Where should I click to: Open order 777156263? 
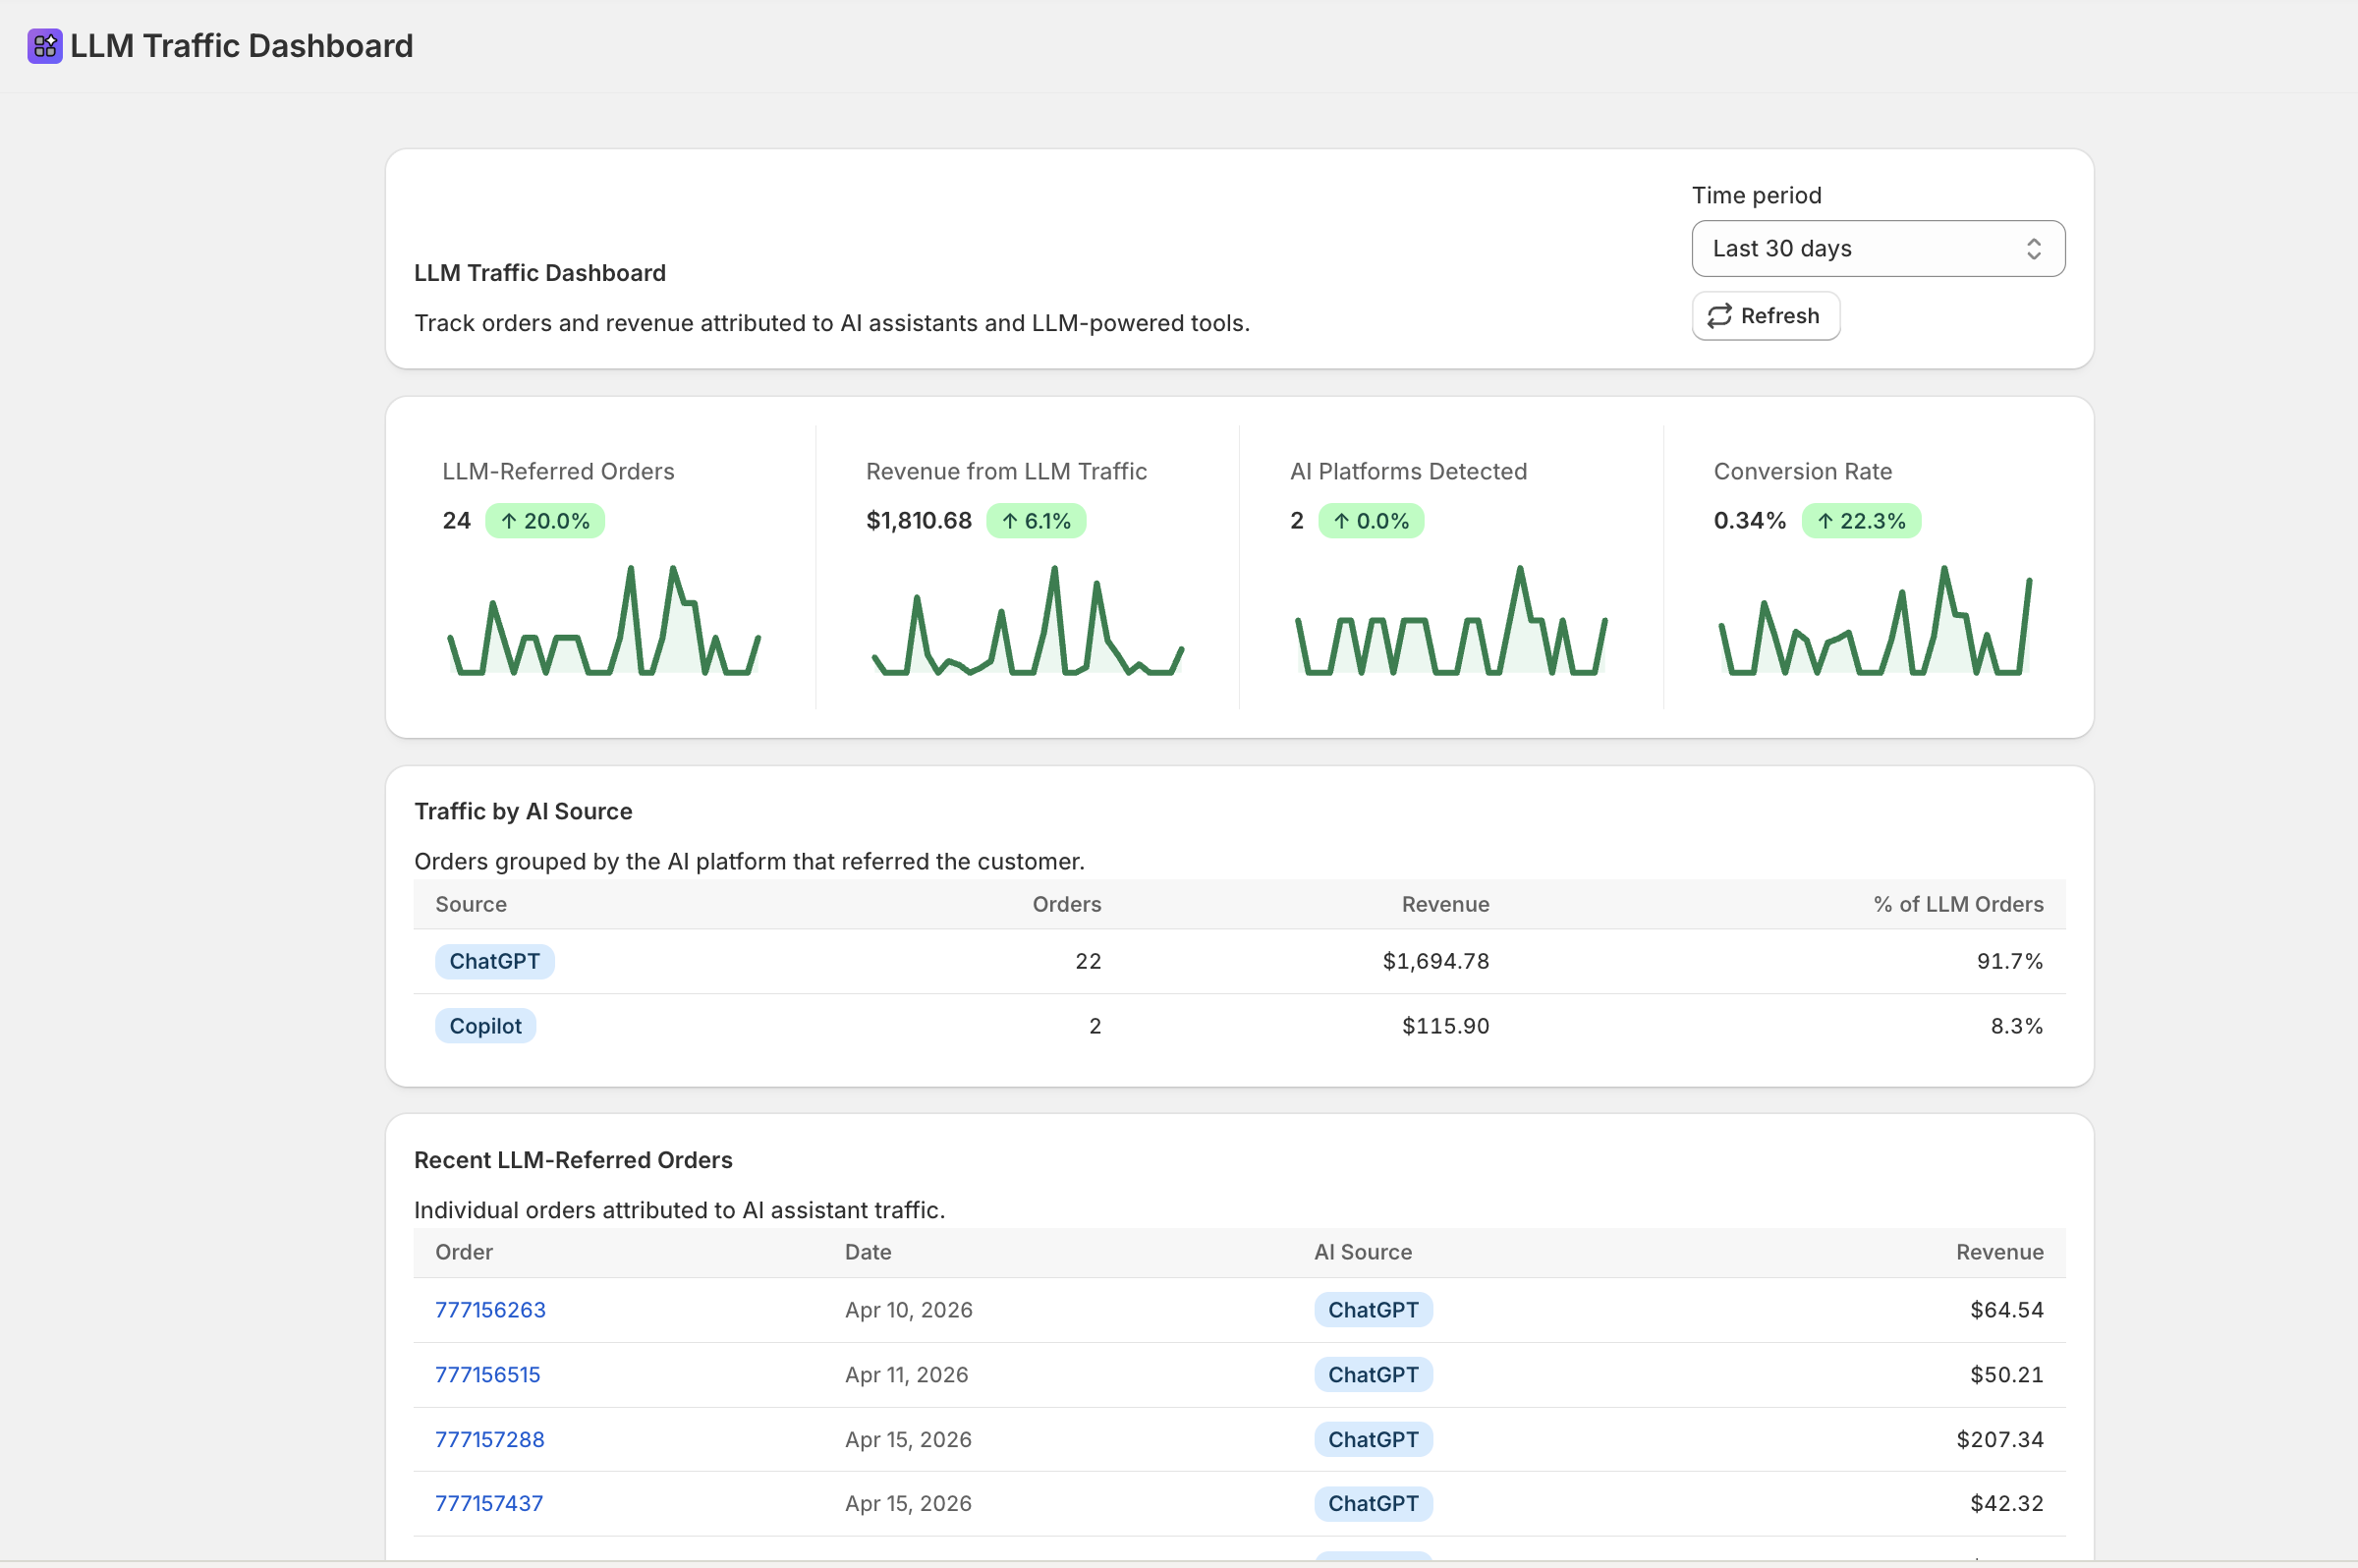pos(490,1310)
